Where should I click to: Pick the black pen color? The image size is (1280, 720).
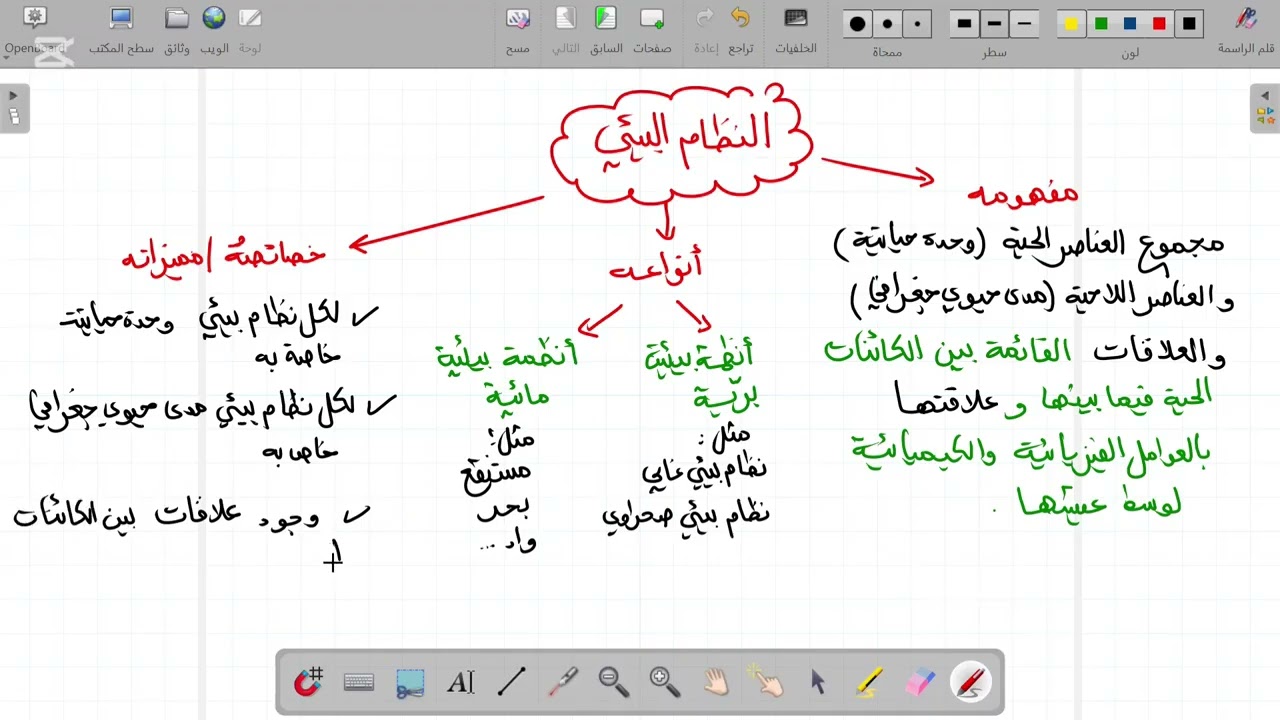pos(1189,24)
